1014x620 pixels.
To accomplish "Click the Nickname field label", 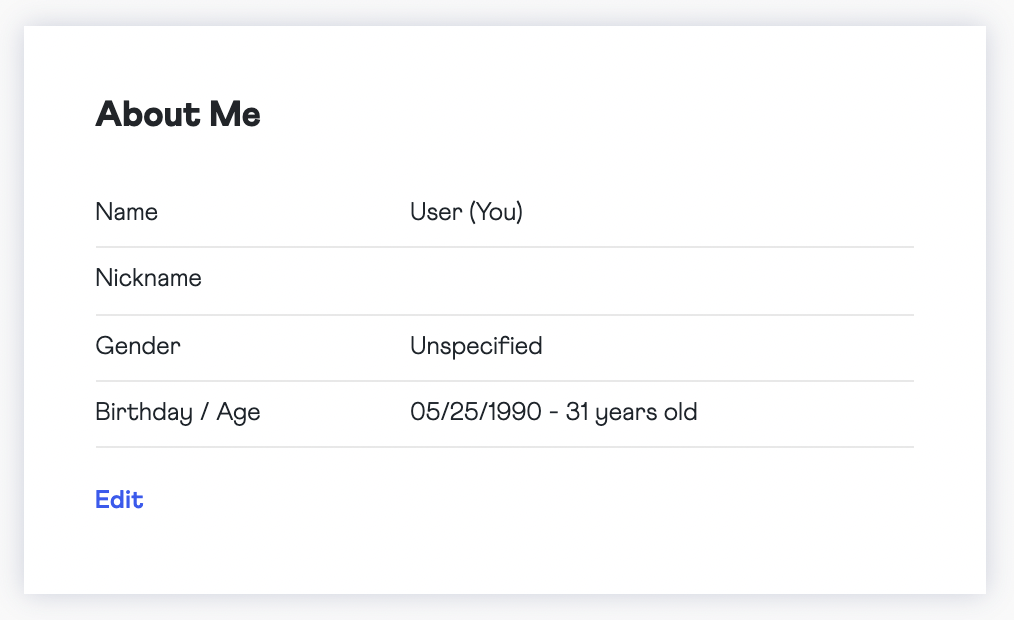I will point(148,278).
